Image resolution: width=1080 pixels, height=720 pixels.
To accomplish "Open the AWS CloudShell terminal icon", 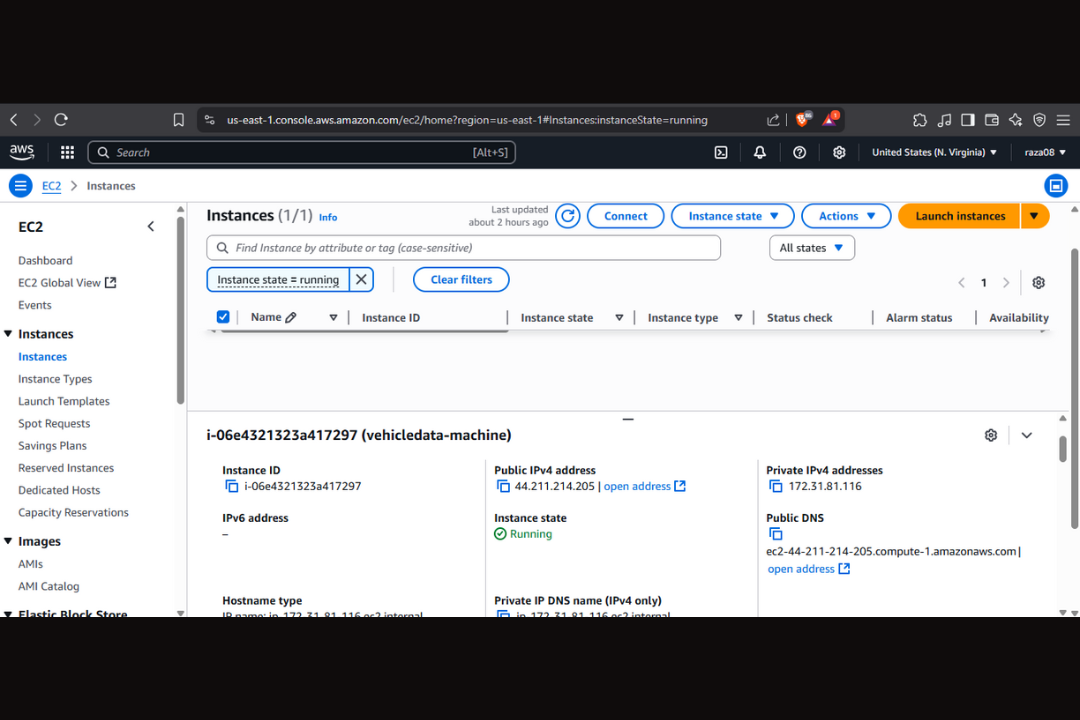I will [x=721, y=153].
